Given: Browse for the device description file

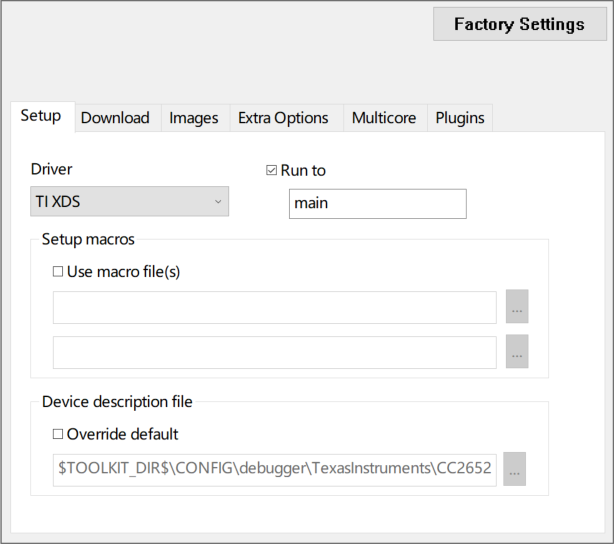Looking at the screenshot, I should coord(515,469).
